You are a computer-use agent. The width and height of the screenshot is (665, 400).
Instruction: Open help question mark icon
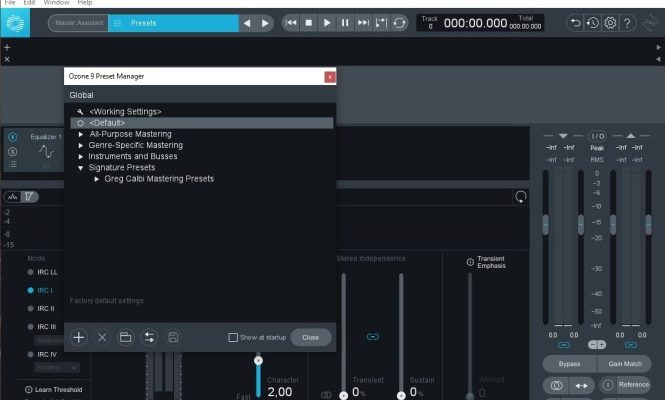627,22
